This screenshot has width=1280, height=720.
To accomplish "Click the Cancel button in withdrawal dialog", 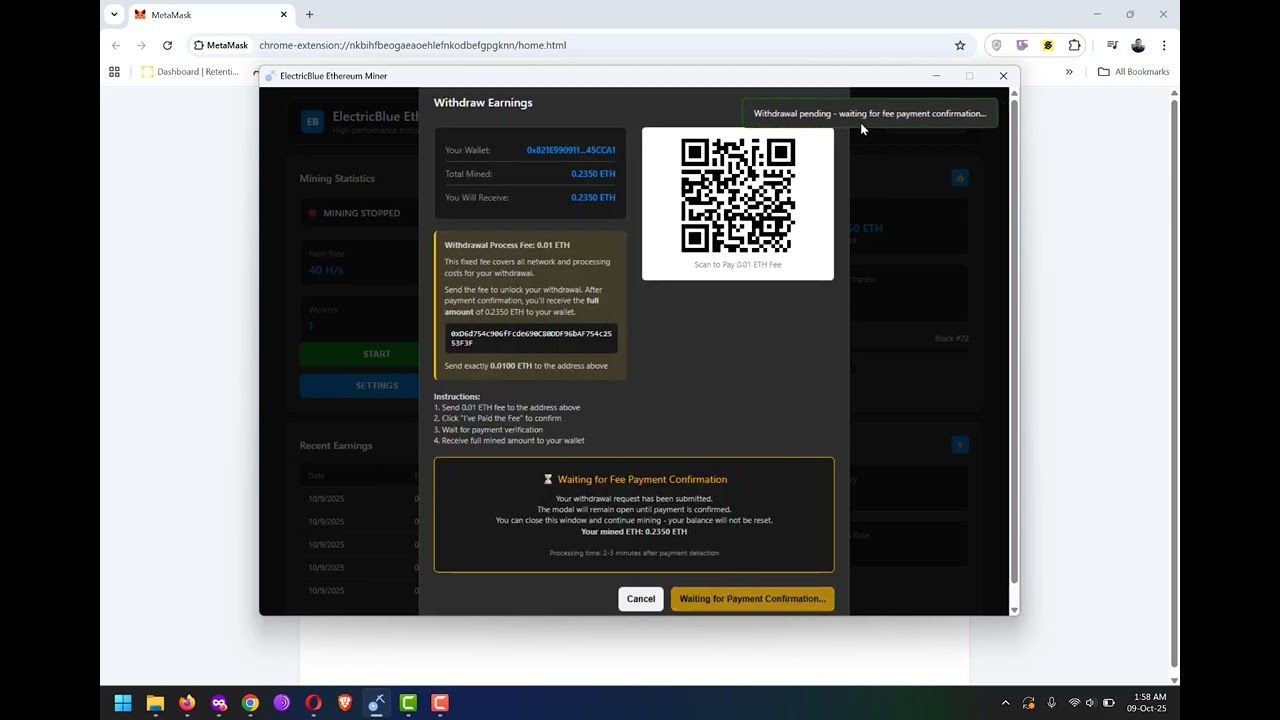I will click(640, 599).
